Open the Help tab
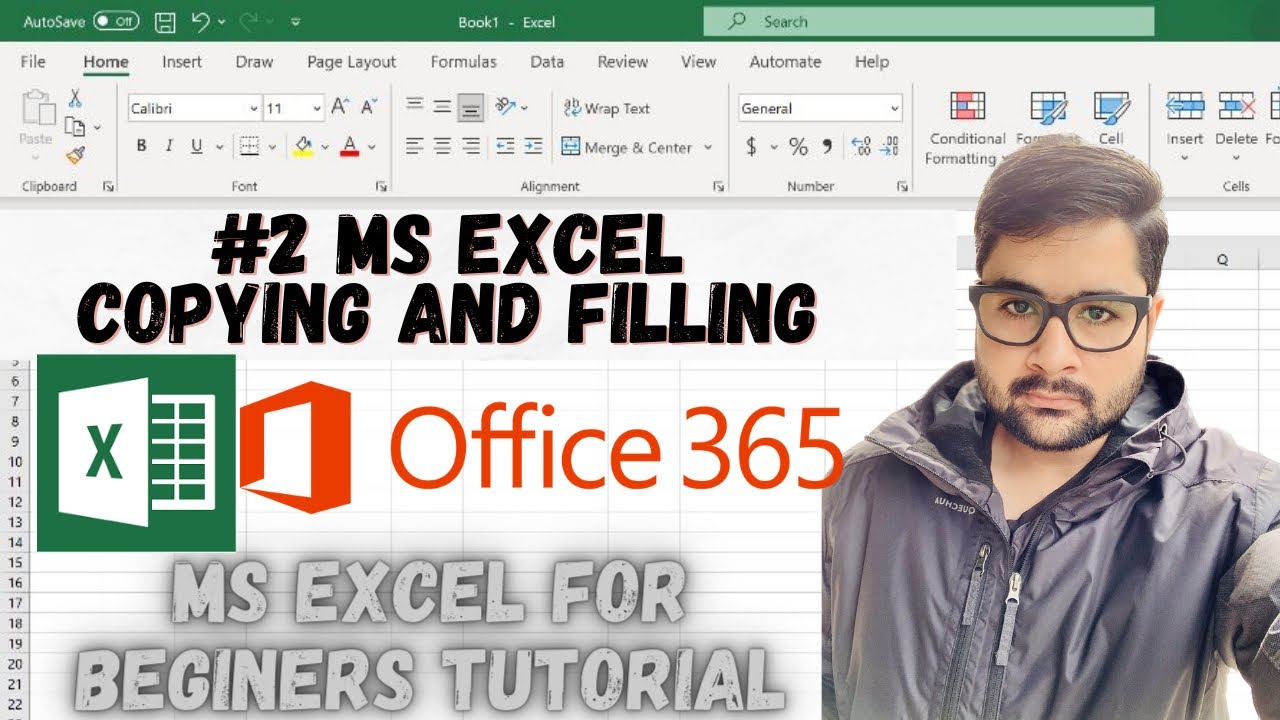The image size is (1280, 720). 872,62
